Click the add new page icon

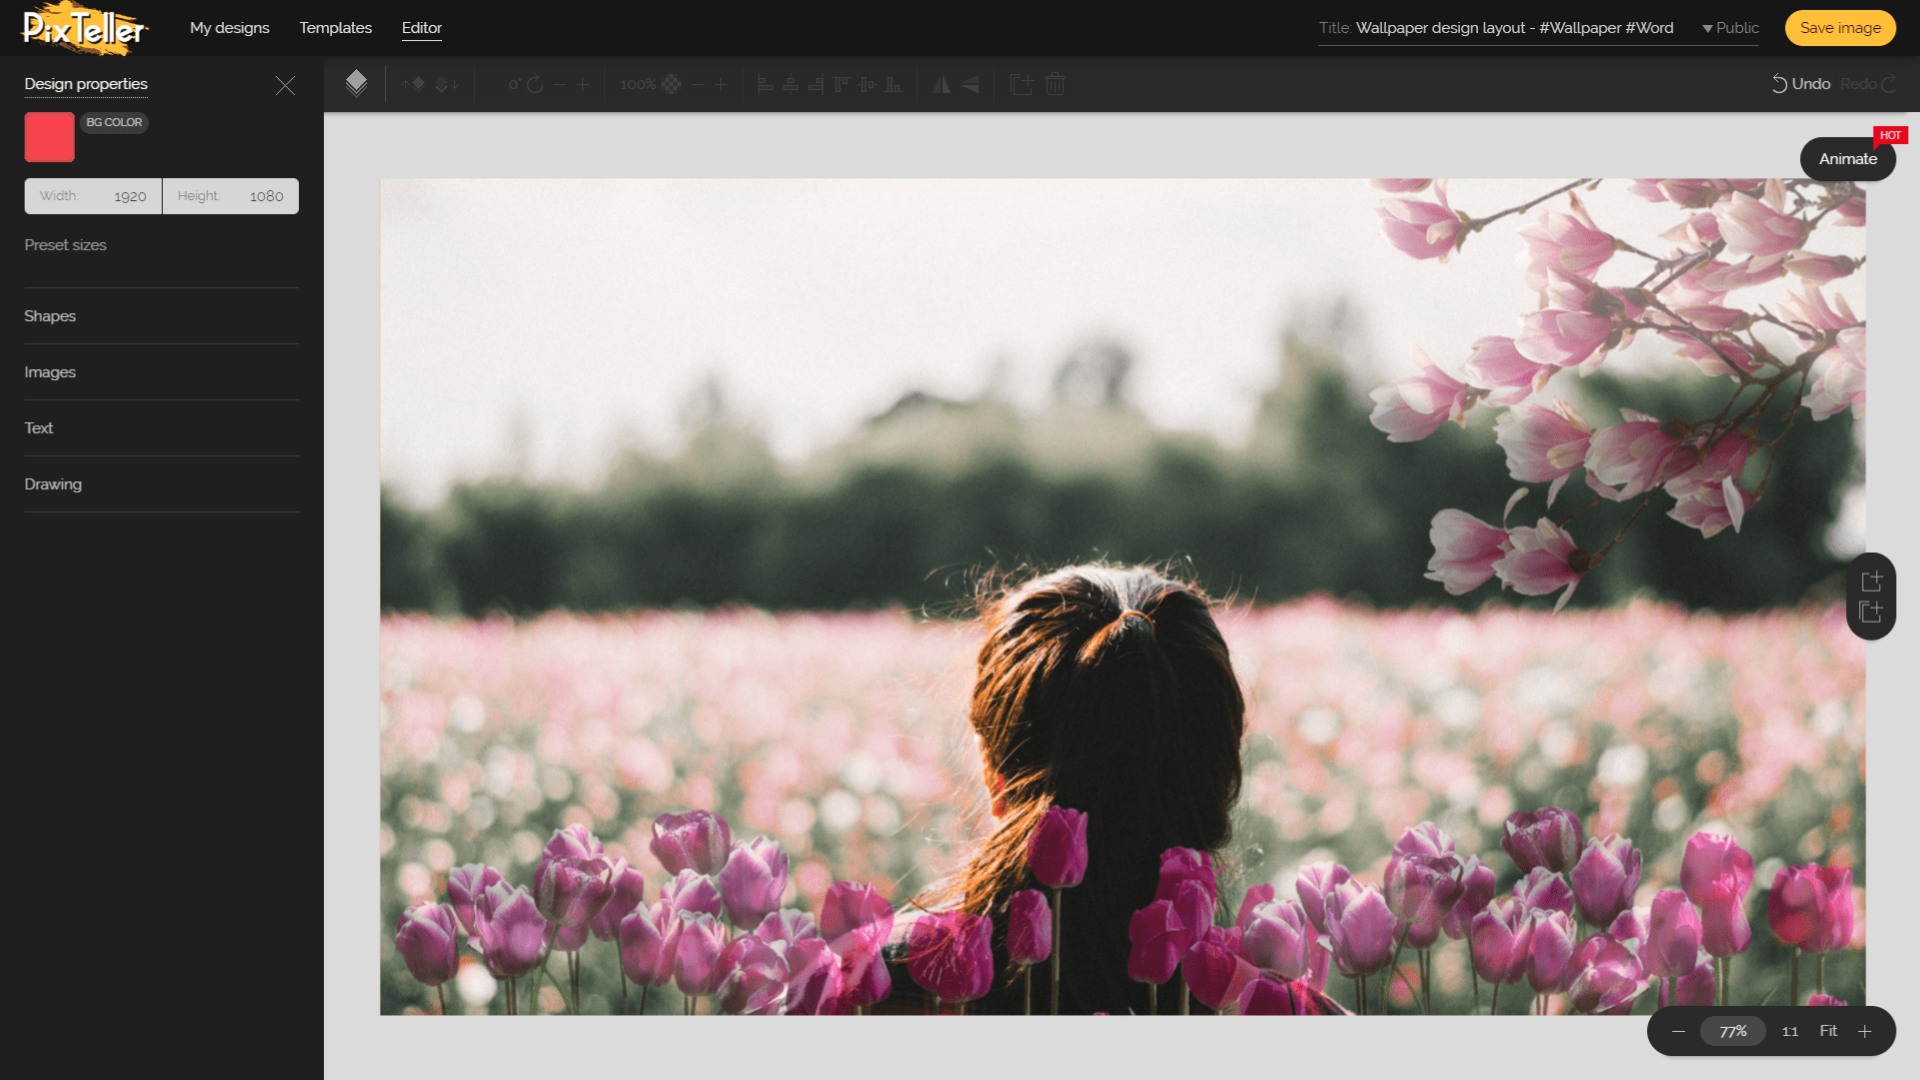[x=1871, y=581]
